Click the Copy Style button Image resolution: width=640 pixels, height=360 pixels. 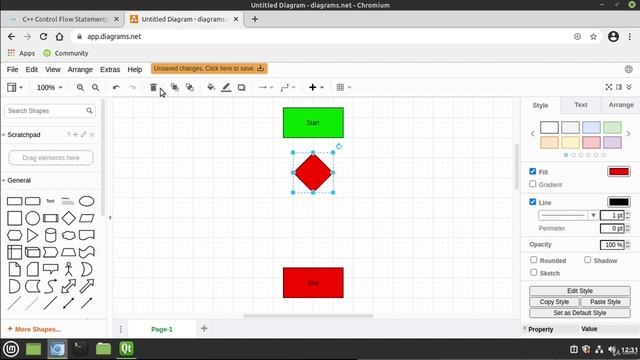click(554, 302)
